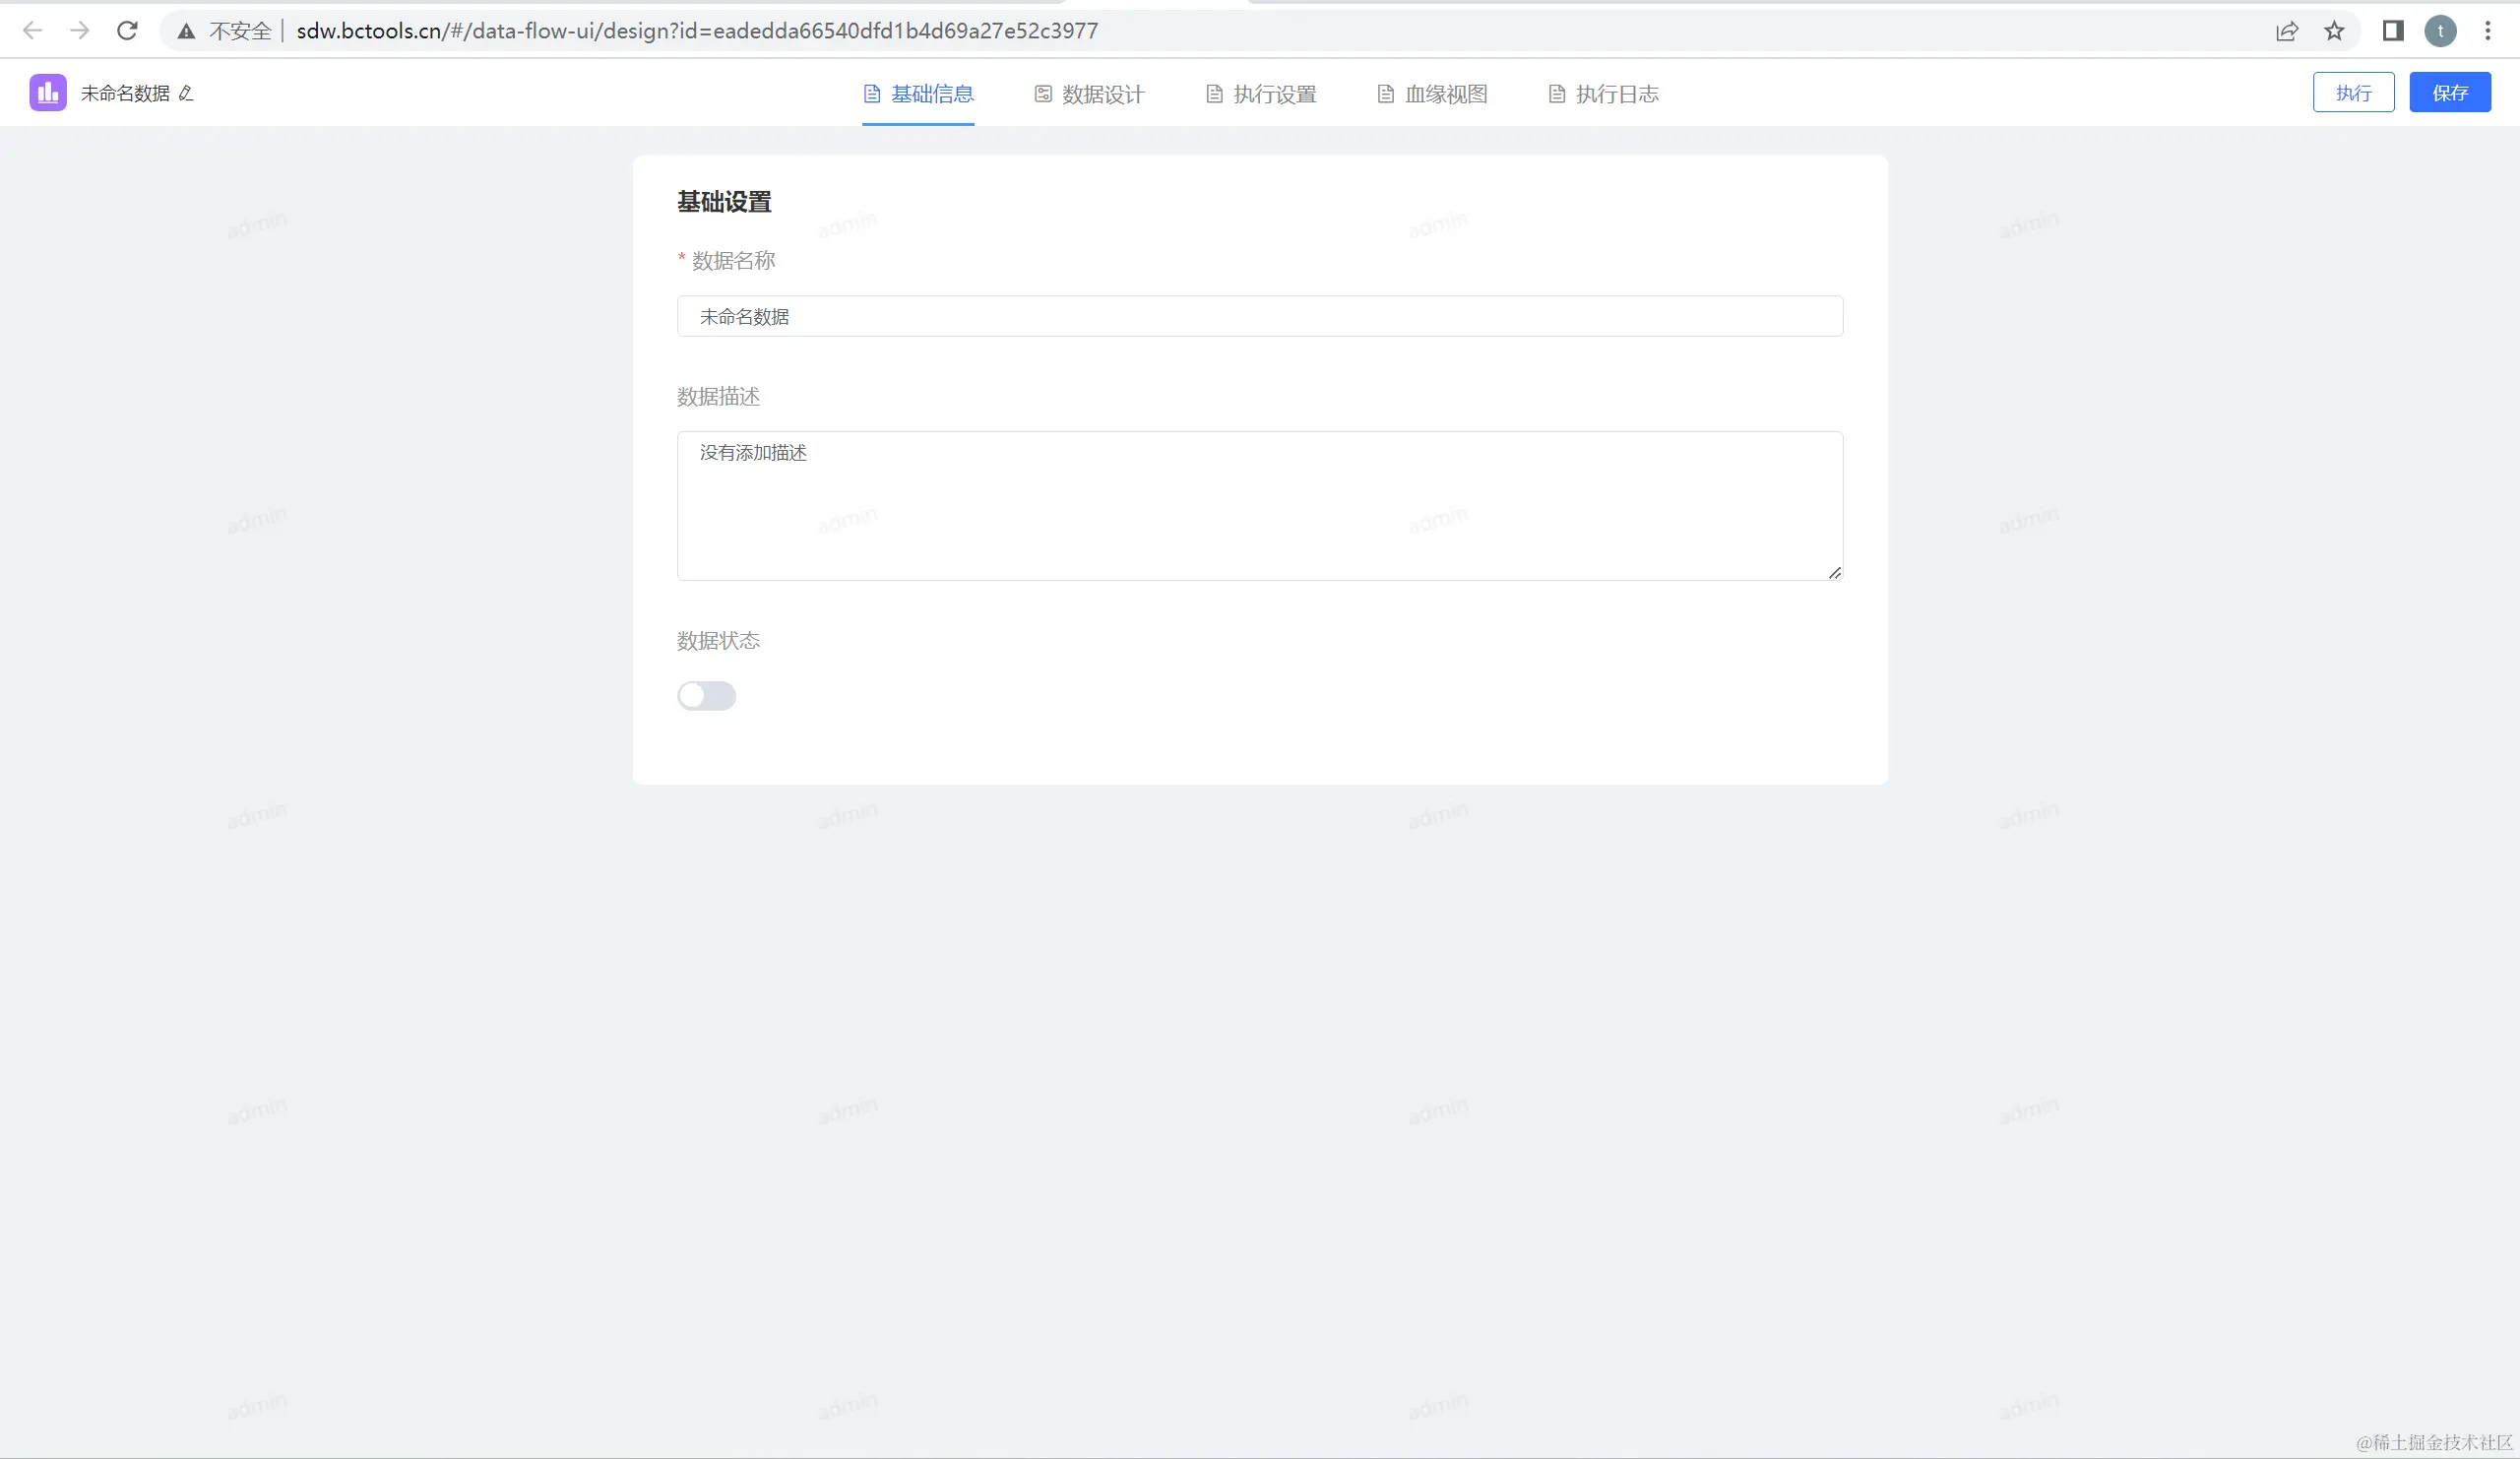Click the blue 保存 button
2520x1459 pixels.
[2449, 93]
